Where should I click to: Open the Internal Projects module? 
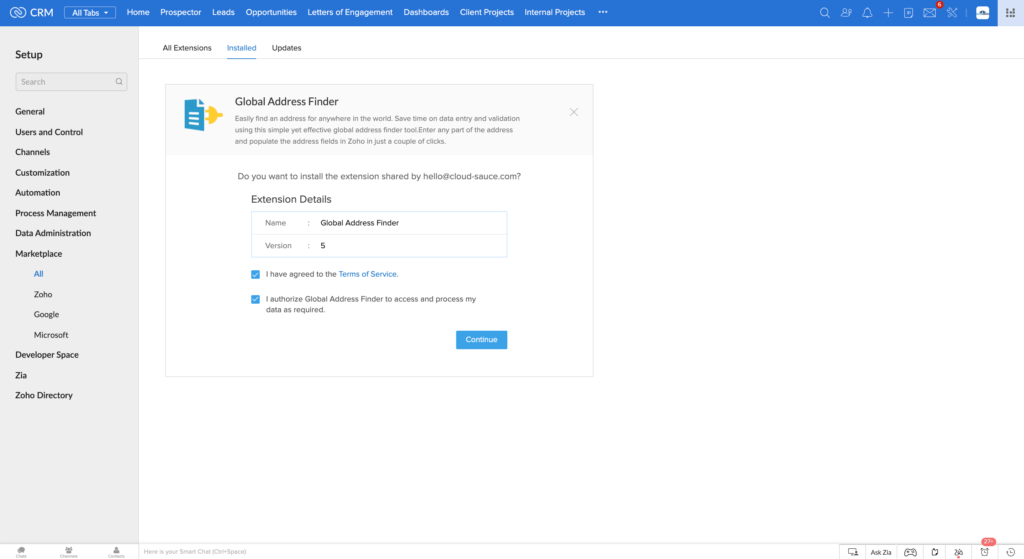coord(554,12)
